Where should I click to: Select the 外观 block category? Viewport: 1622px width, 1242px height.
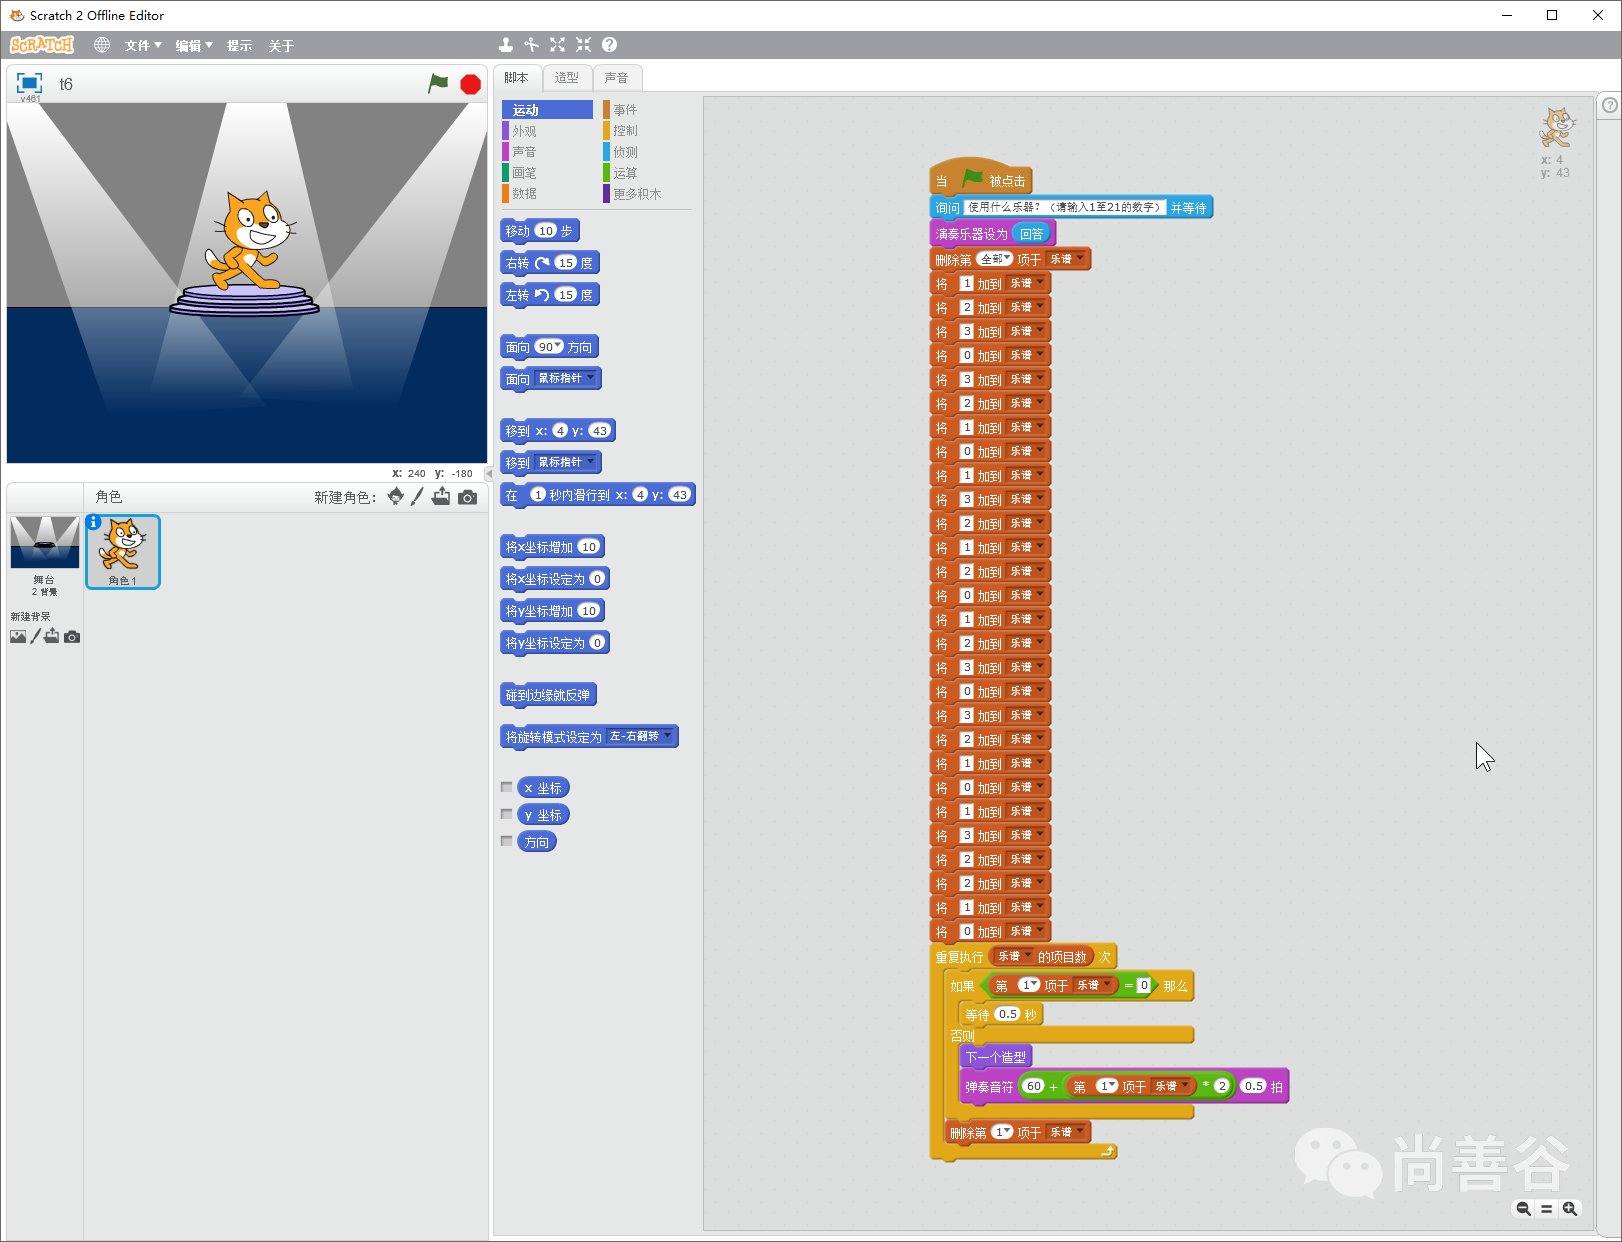click(x=547, y=131)
